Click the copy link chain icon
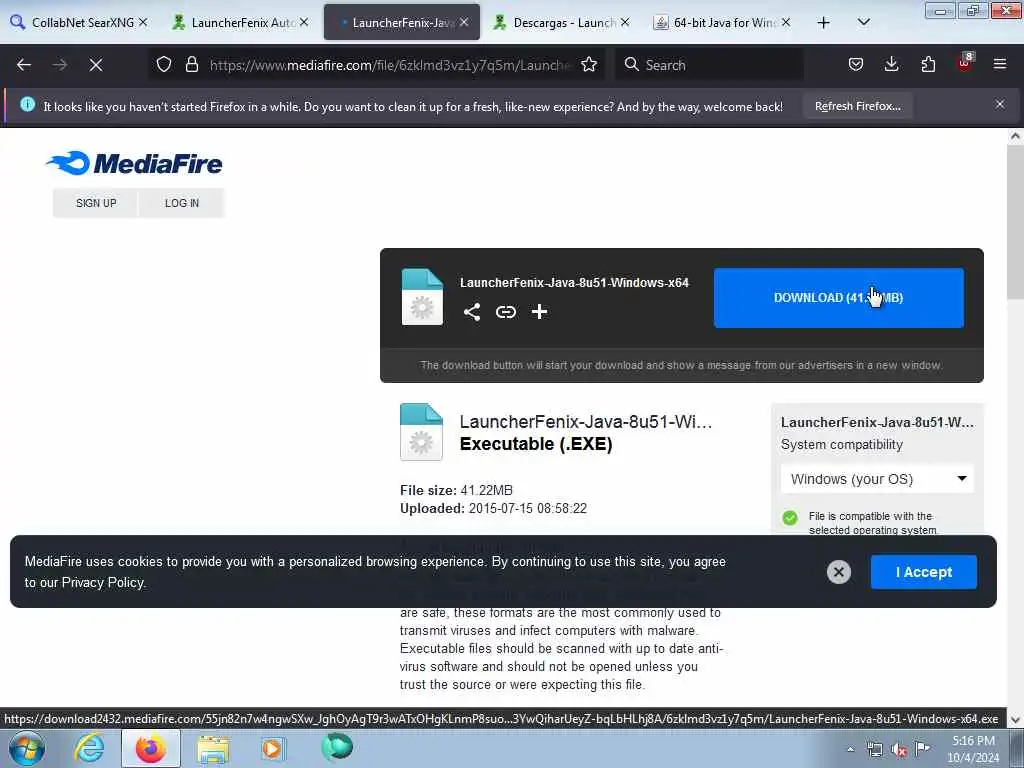This screenshot has width=1024, height=768. point(505,312)
